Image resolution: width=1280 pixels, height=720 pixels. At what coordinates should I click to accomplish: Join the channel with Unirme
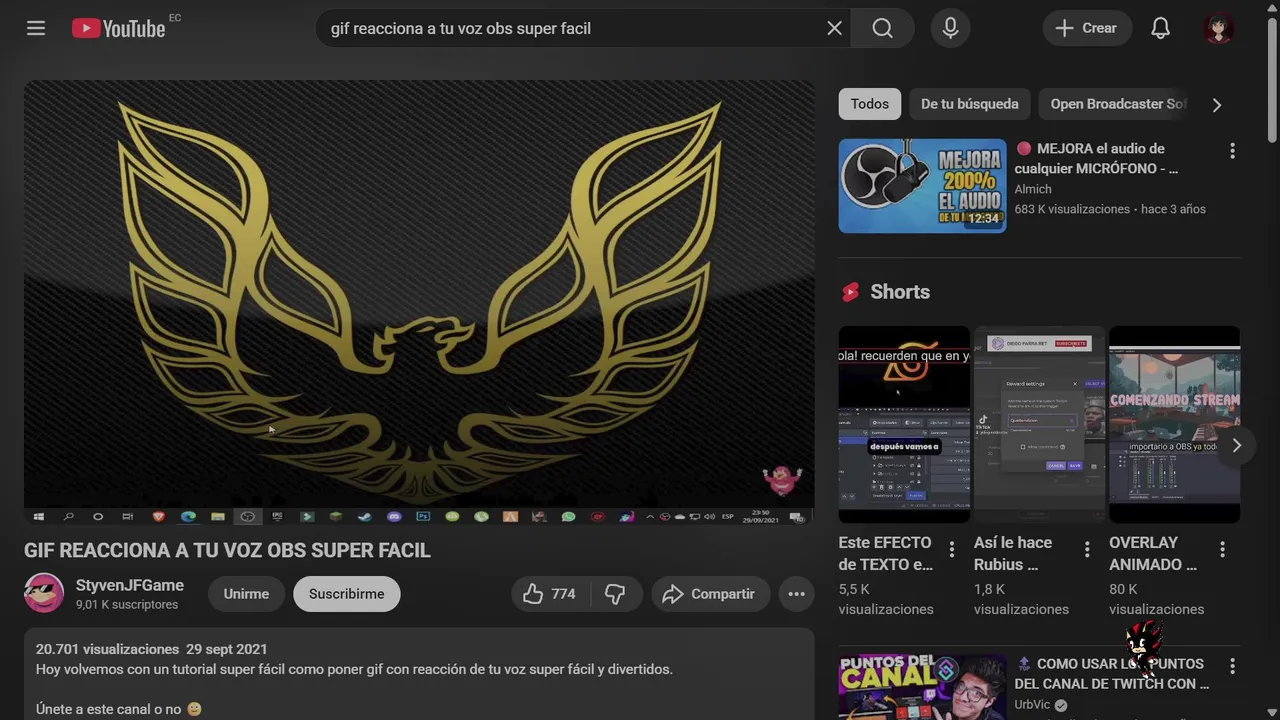(246, 594)
